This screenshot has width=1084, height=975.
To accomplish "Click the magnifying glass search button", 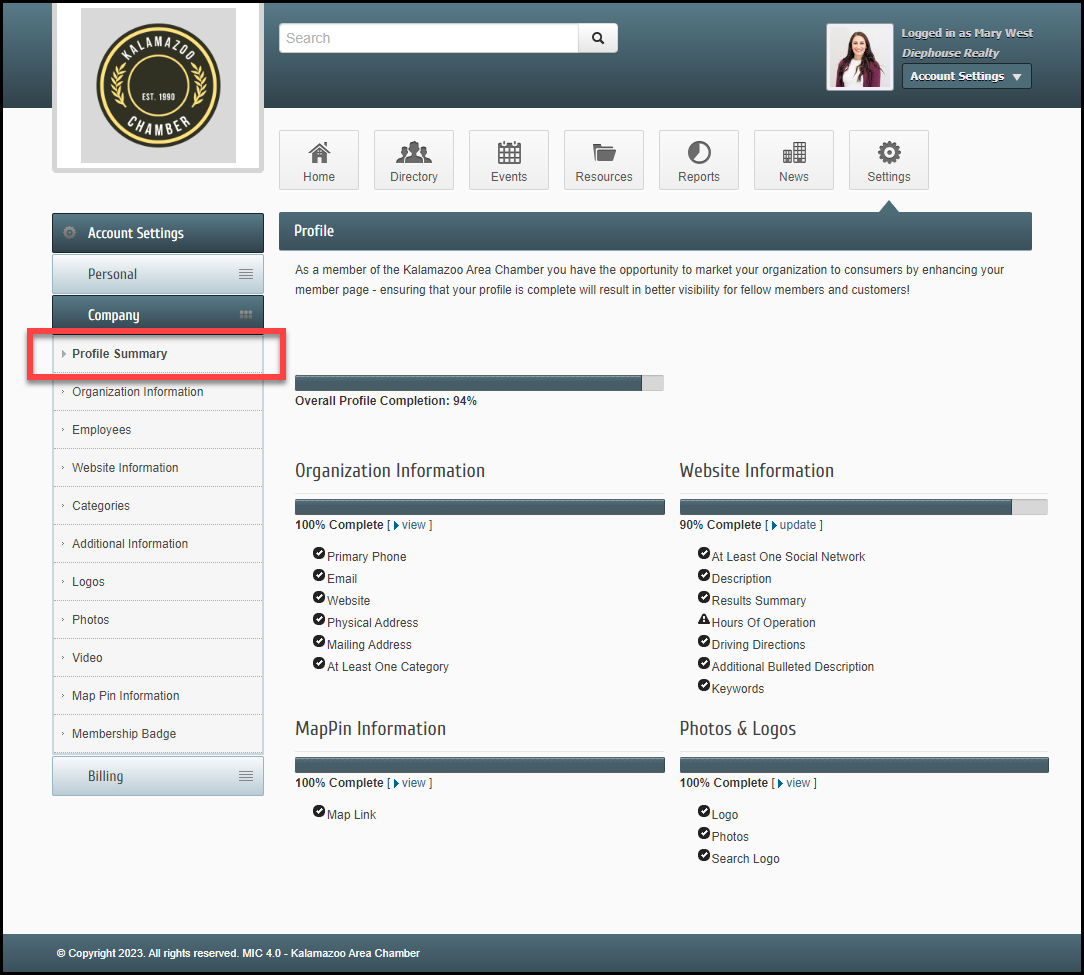I will pyautogui.click(x=598, y=38).
